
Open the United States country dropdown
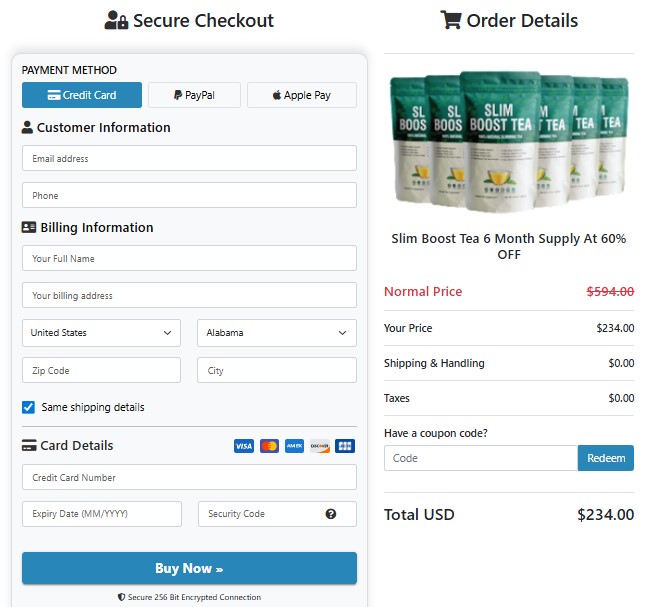[101, 333]
